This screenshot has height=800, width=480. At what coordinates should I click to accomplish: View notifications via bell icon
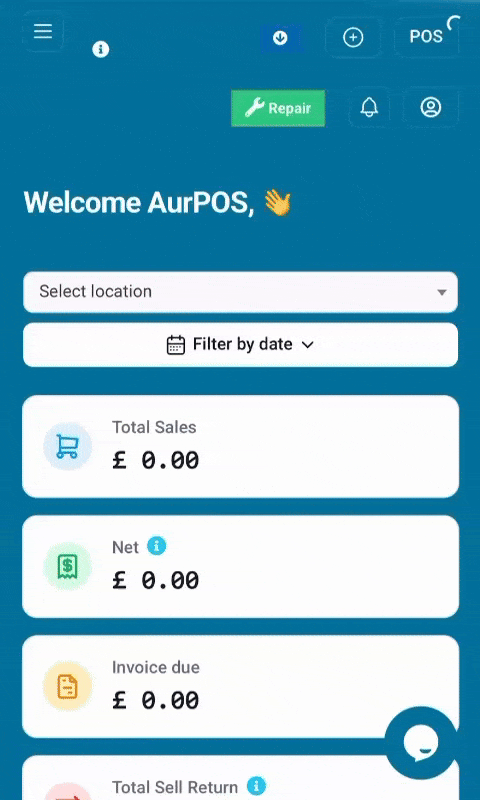(x=369, y=107)
